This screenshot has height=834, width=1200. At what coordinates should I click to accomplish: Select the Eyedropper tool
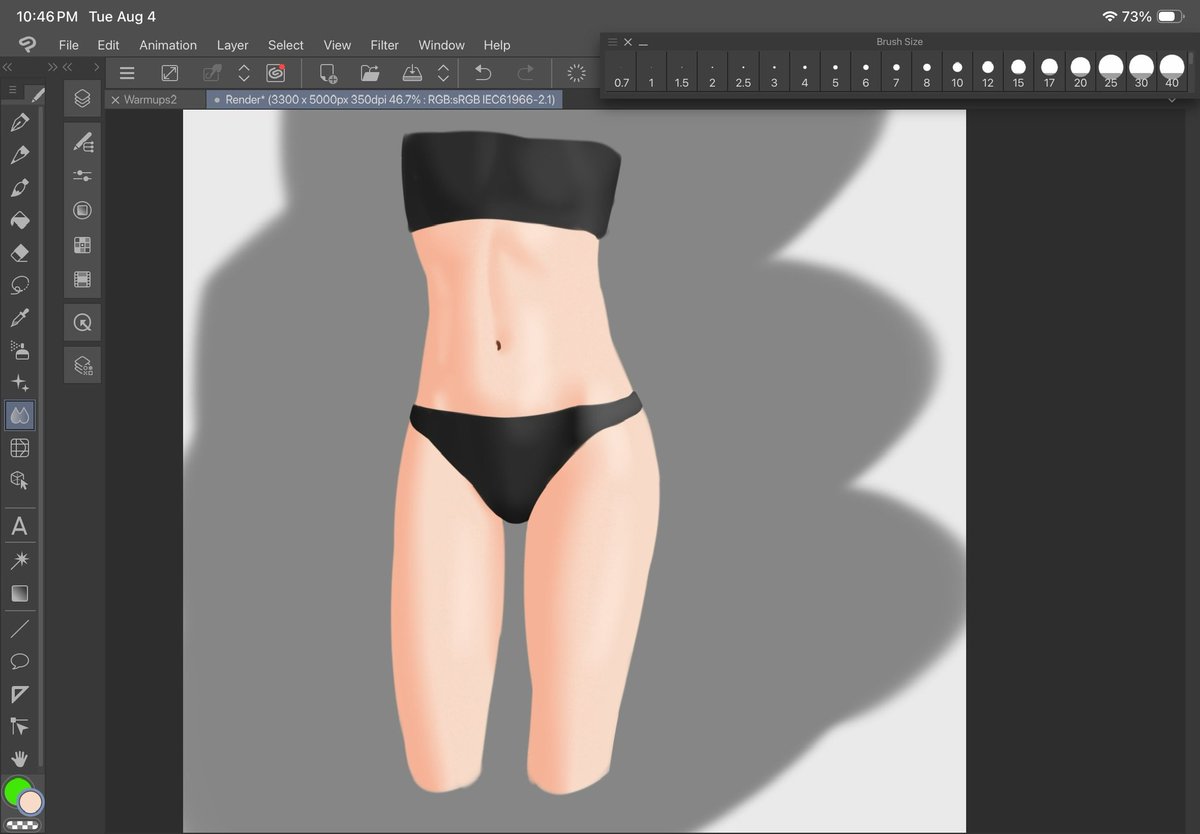[x=19, y=318]
